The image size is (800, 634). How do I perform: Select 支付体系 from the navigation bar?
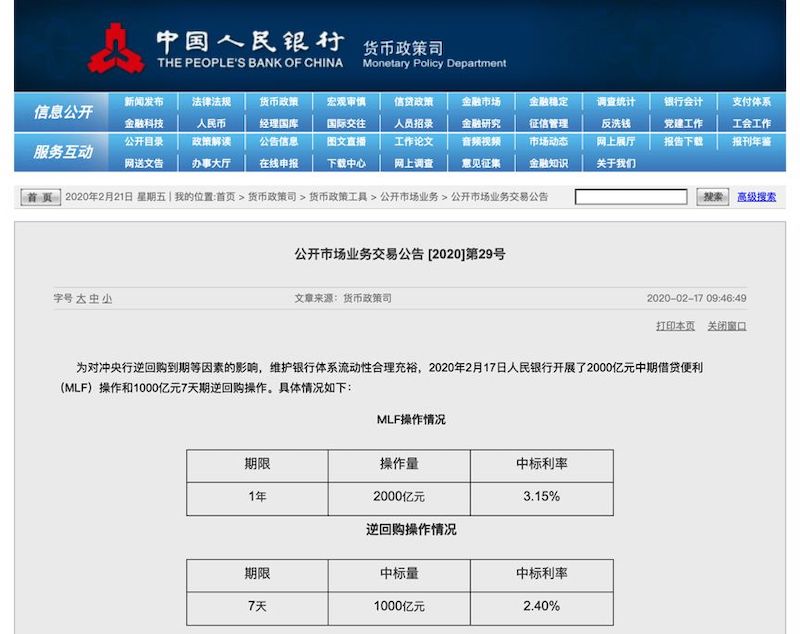click(751, 102)
